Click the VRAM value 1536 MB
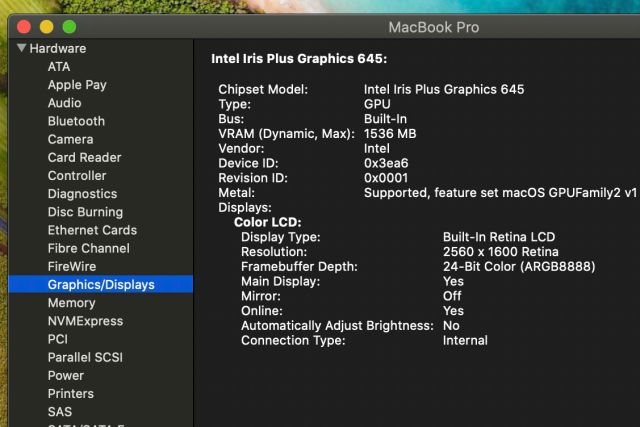Viewport: 640px width, 427px height. (x=390, y=133)
